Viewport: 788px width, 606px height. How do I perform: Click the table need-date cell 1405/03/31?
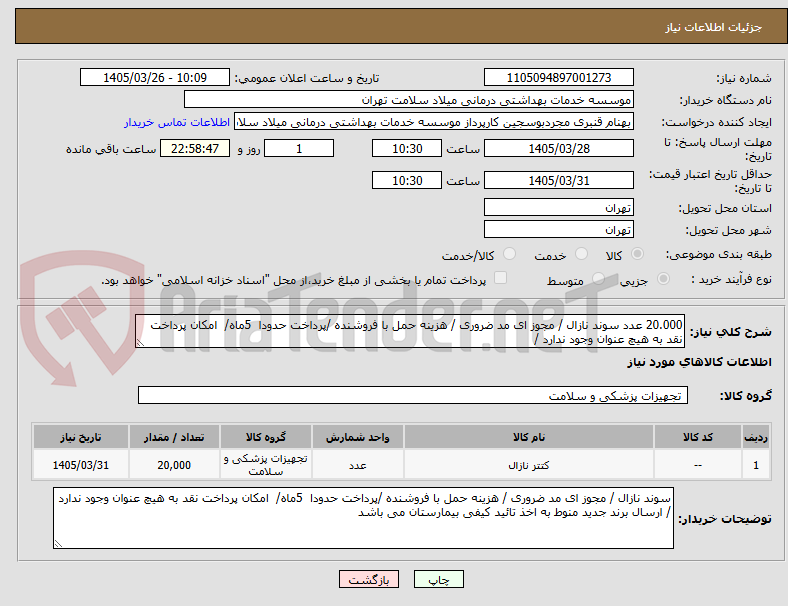tap(81, 465)
